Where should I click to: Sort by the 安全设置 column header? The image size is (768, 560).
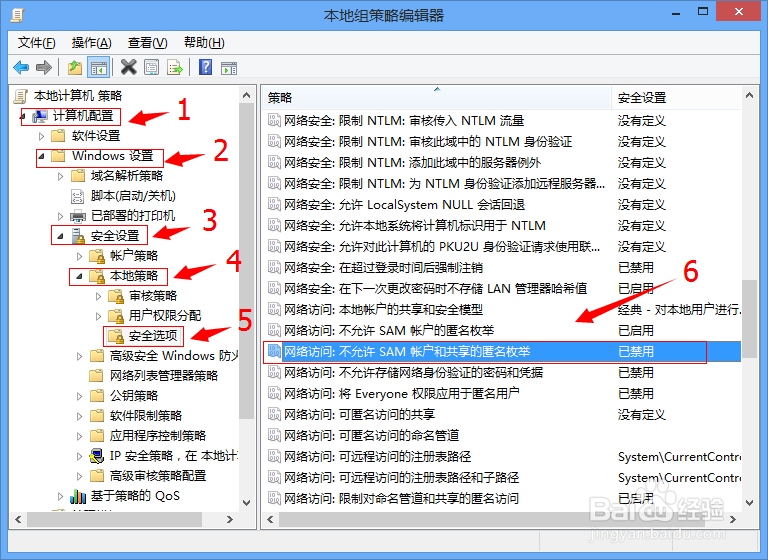[676, 97]
